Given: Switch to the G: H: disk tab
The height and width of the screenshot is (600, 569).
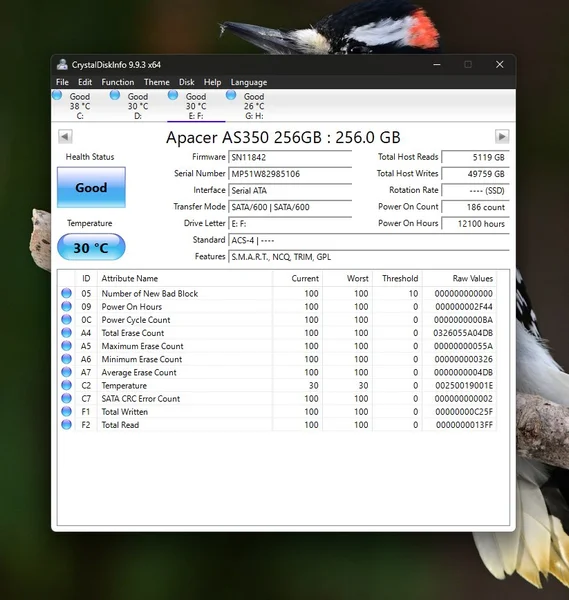Looking at the screenshot, I should [x=254, y=106].
